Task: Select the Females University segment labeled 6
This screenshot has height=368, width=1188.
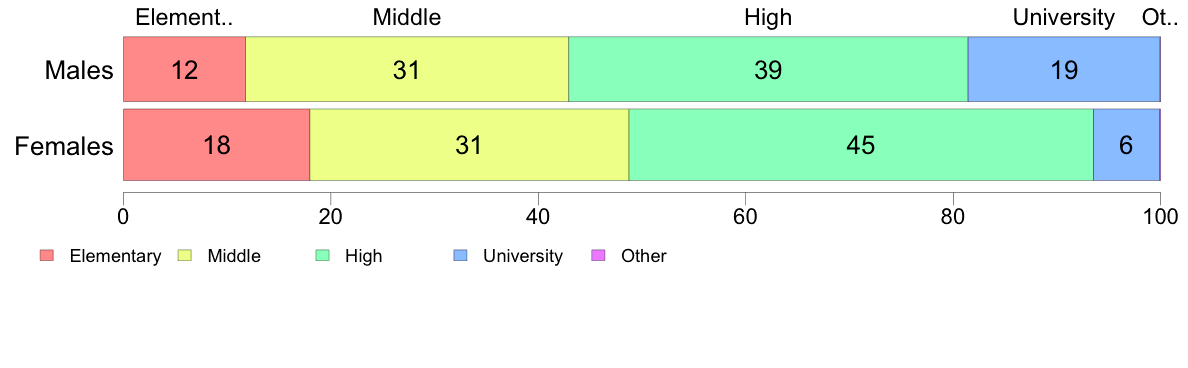Action: click(x=1126, y=145)
